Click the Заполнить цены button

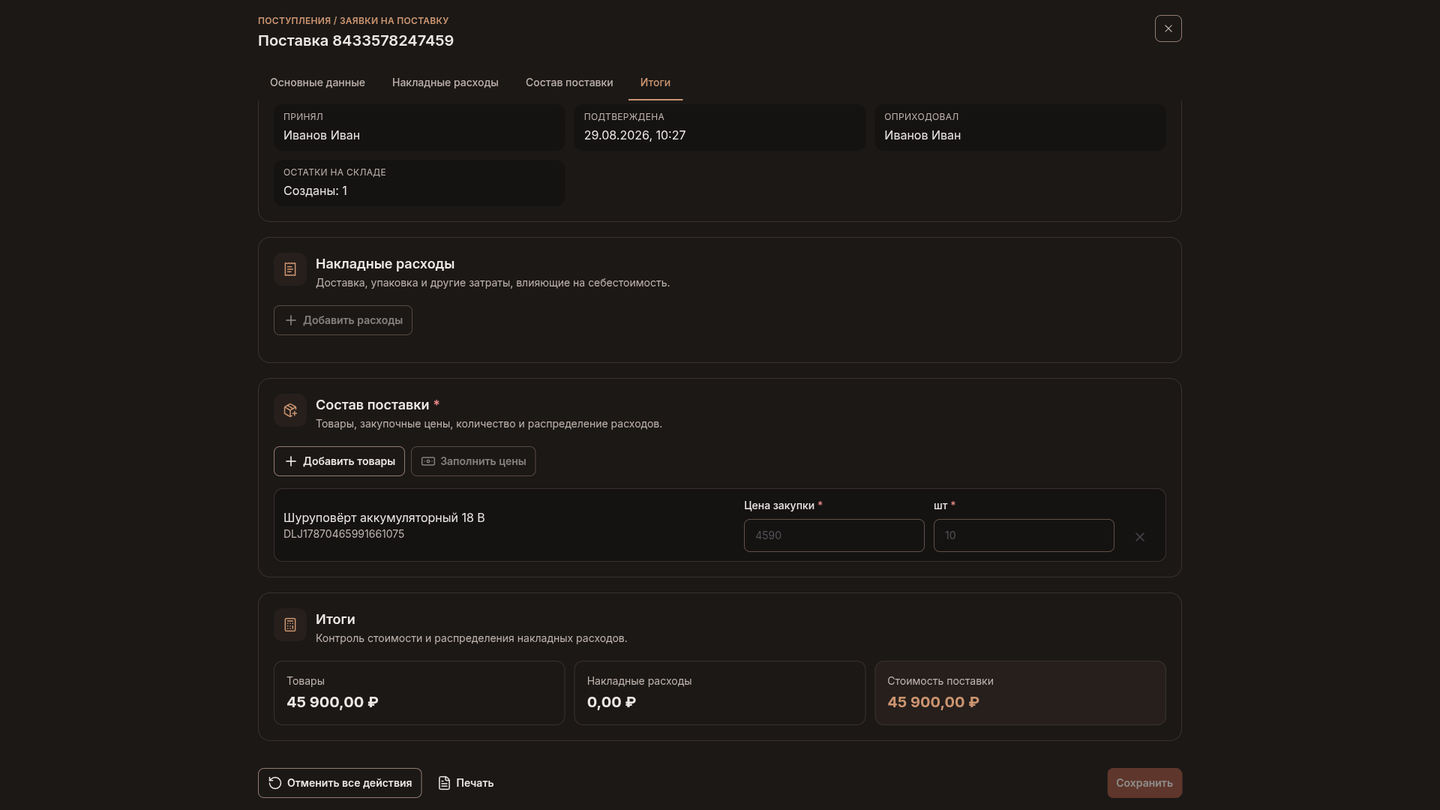click(x=473, y=461)
